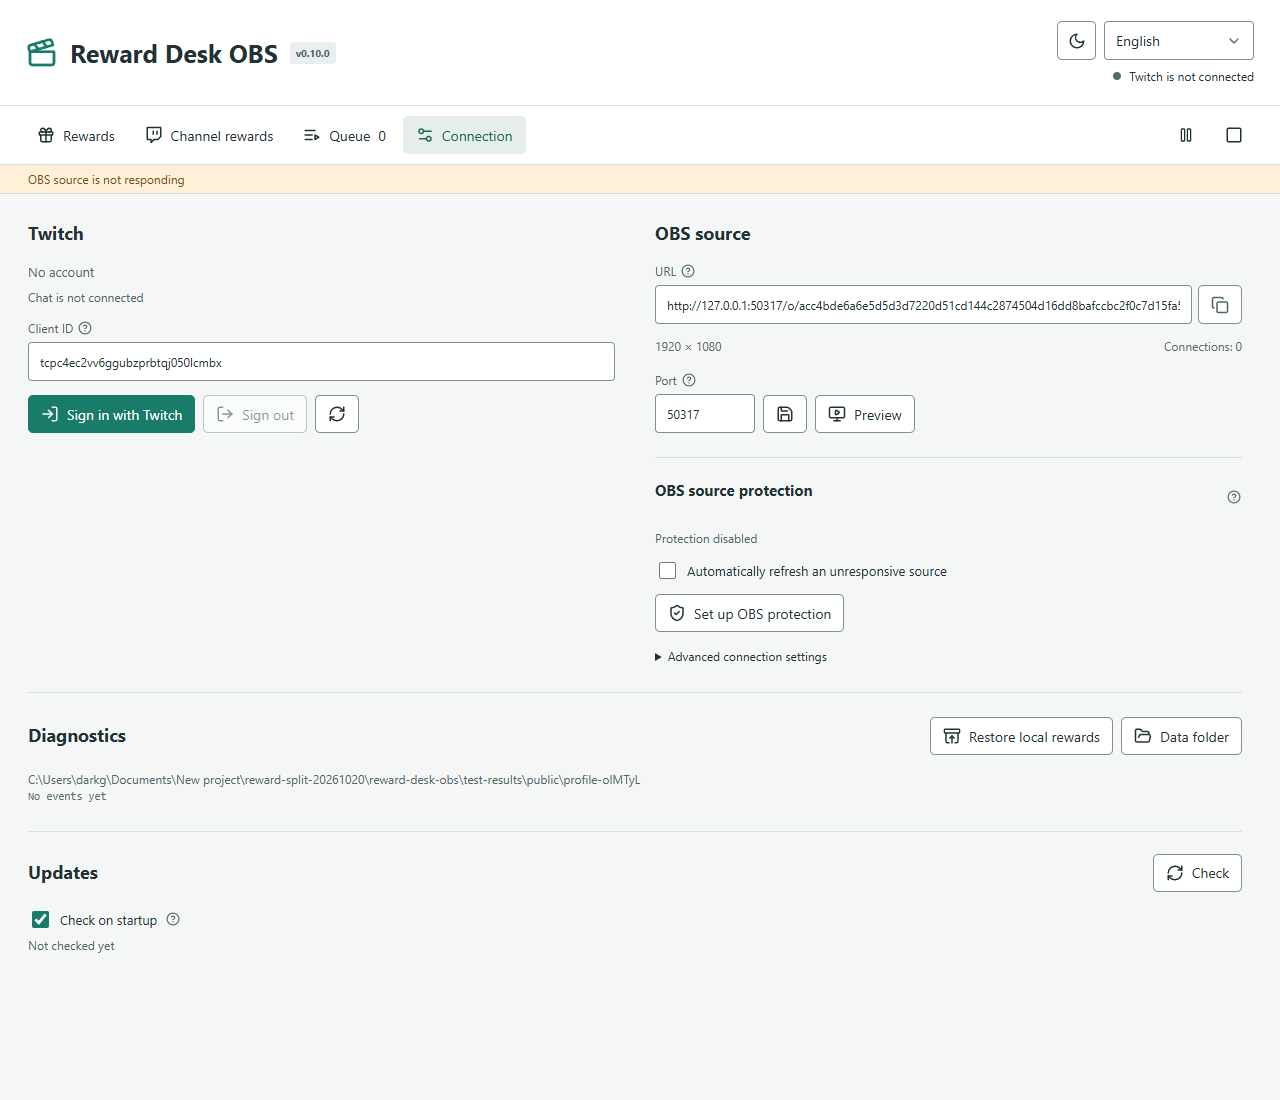Open help for OBS source protection
Screen dimensions: 1280x1100
point(1234,497)
